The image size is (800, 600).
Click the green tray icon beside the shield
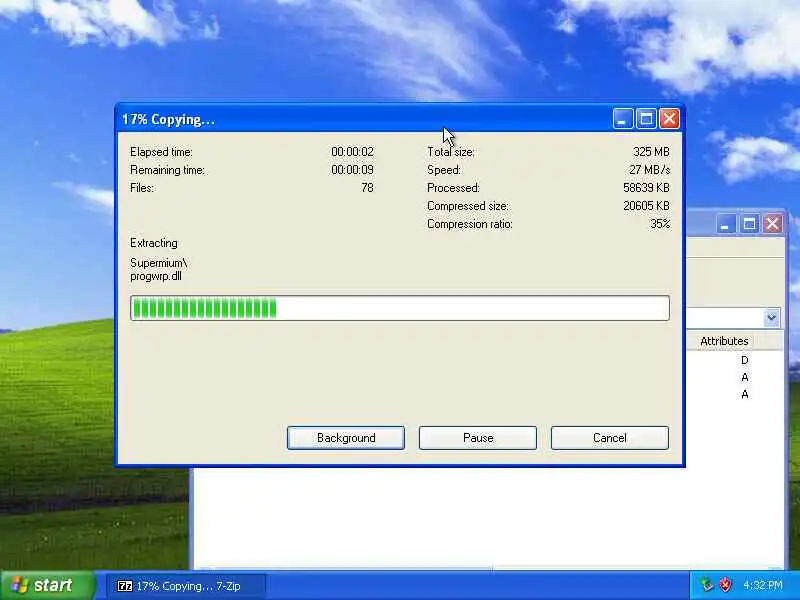[x=707, y=585]
